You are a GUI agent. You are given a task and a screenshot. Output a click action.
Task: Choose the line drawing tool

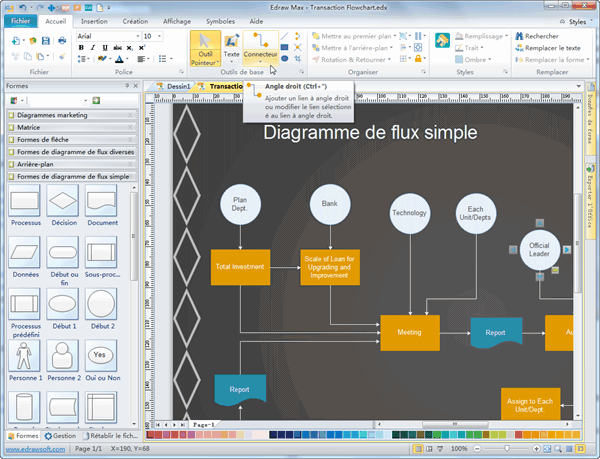[x=284, y=36]
